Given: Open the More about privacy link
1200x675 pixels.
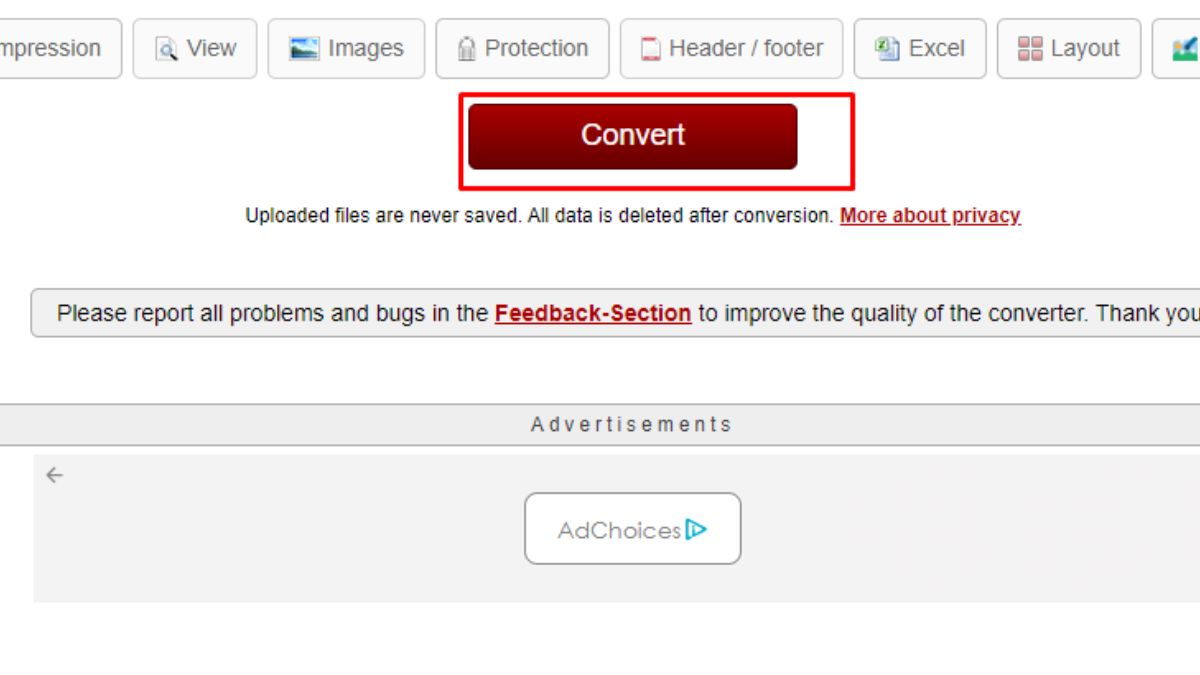Looking at the screenshot, I should [x=930, y=215].
